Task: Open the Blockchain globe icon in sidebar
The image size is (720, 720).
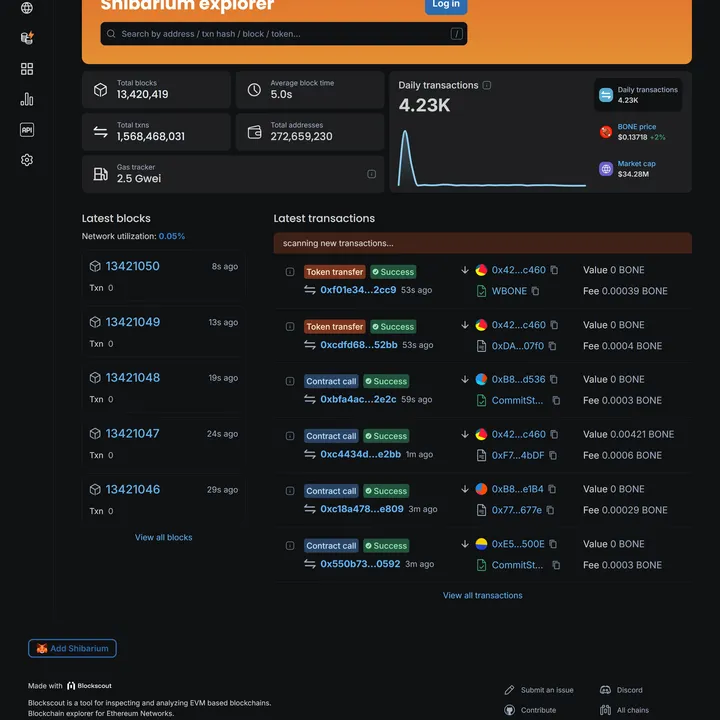Action: 27,8
